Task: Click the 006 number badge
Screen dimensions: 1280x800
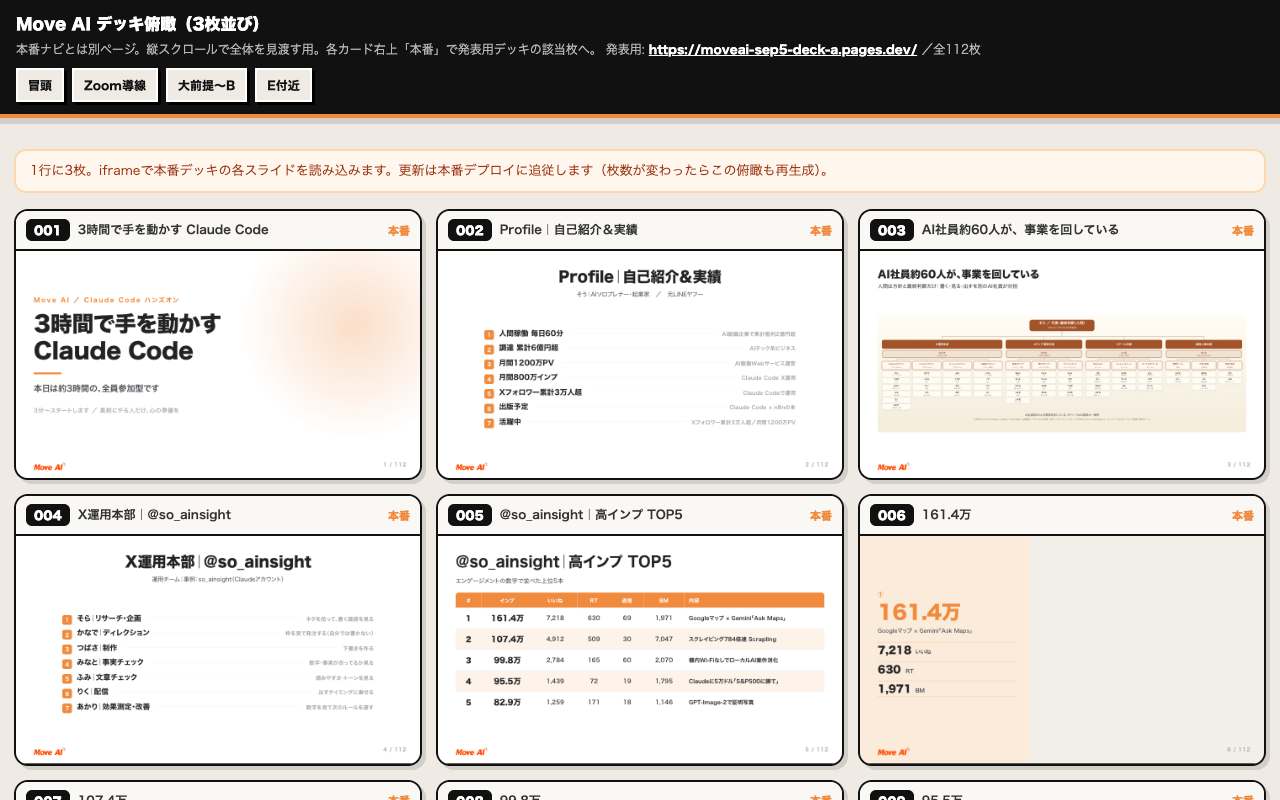Action: (891, 515)
